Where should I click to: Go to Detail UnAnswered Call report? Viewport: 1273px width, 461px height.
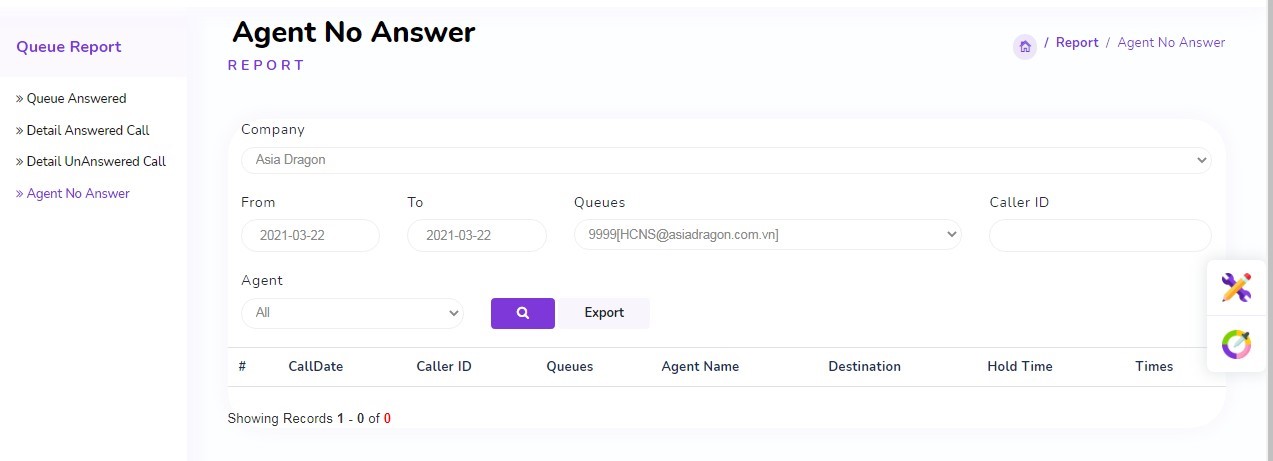tap(96, 162)
